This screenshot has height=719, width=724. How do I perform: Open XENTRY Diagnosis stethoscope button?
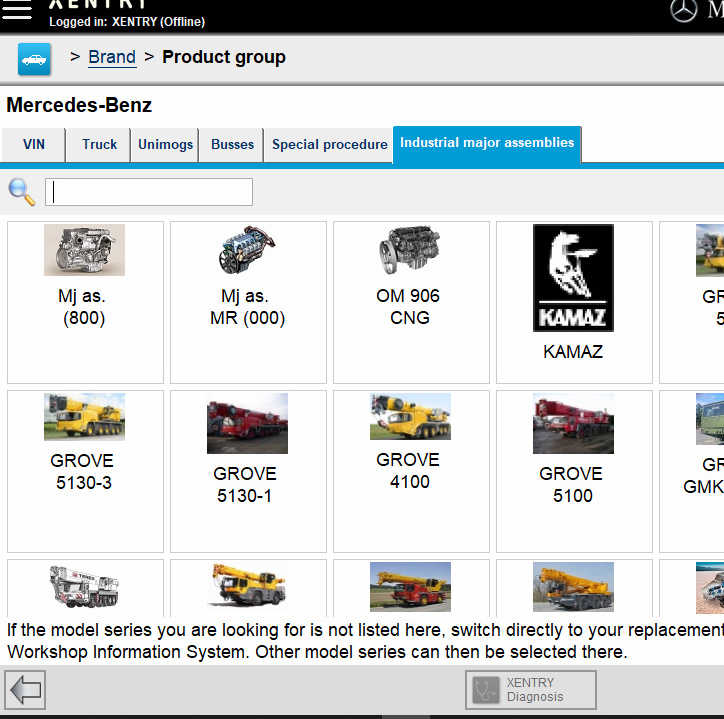[x=531, y=690]
